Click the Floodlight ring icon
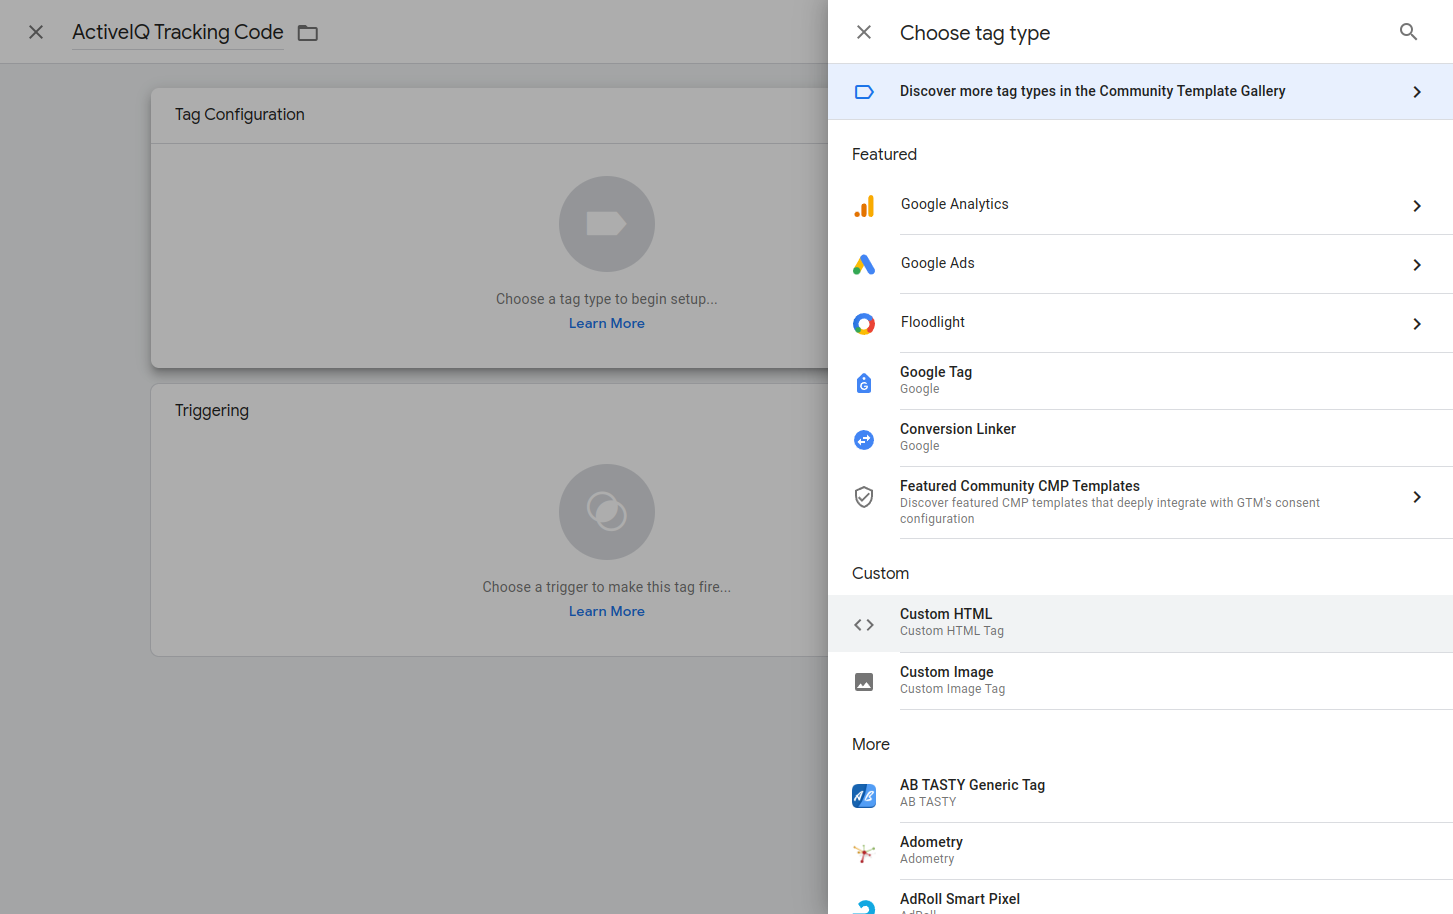Screen dimensions: 1453x914 [x=864, y=324]
